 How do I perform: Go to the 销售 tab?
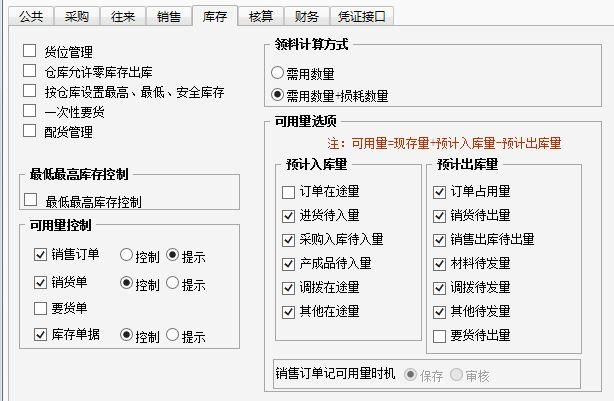(x=169, y=16)
